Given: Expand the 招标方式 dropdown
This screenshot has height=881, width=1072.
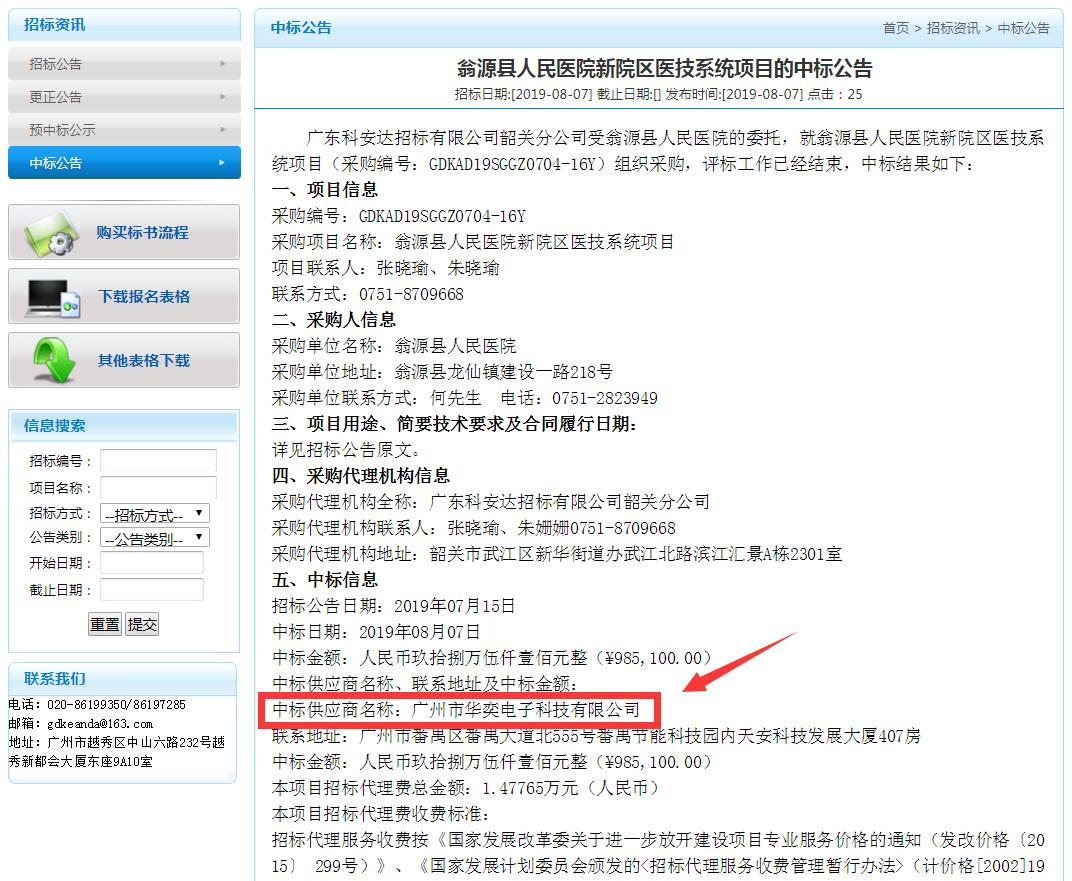Looking at the screenshot, I should (x=155, y=514).
